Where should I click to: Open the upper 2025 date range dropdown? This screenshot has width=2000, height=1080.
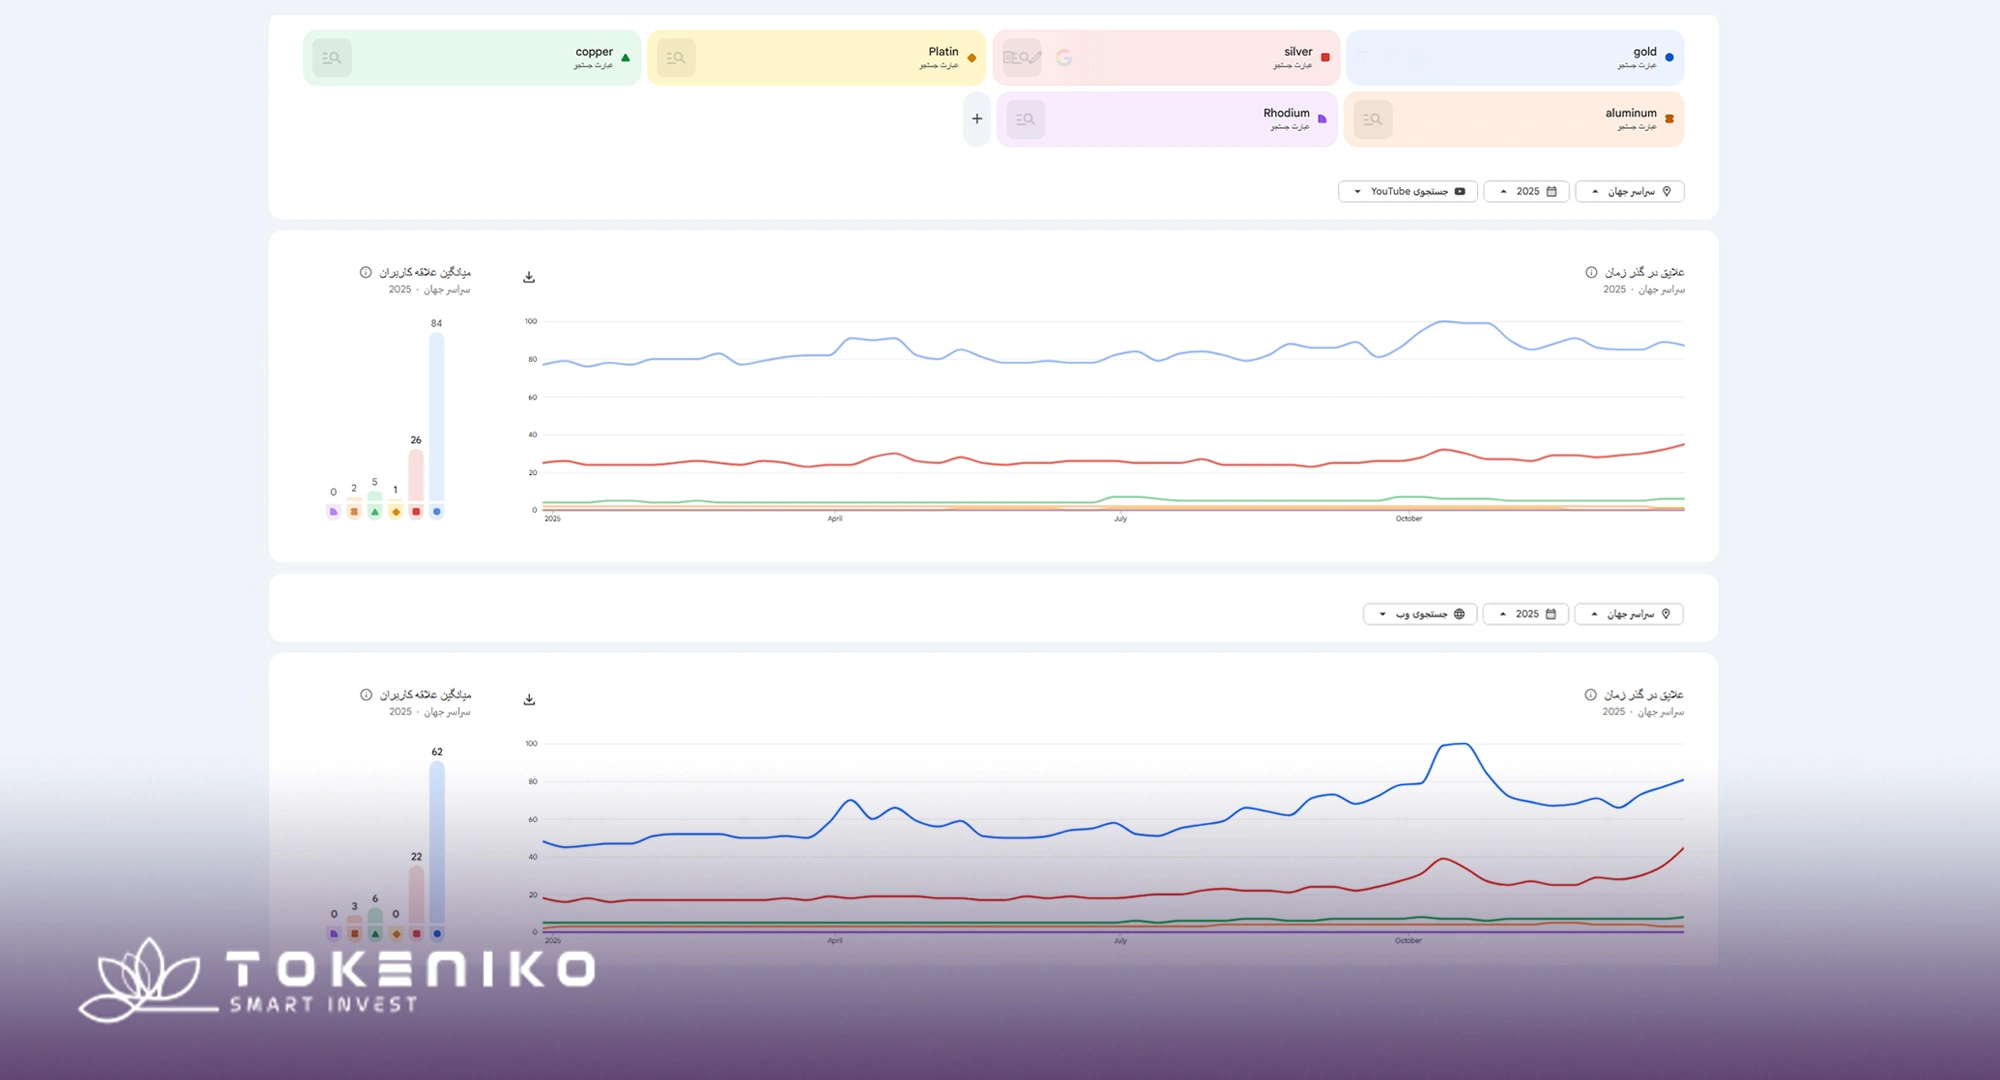[1526, 191]
